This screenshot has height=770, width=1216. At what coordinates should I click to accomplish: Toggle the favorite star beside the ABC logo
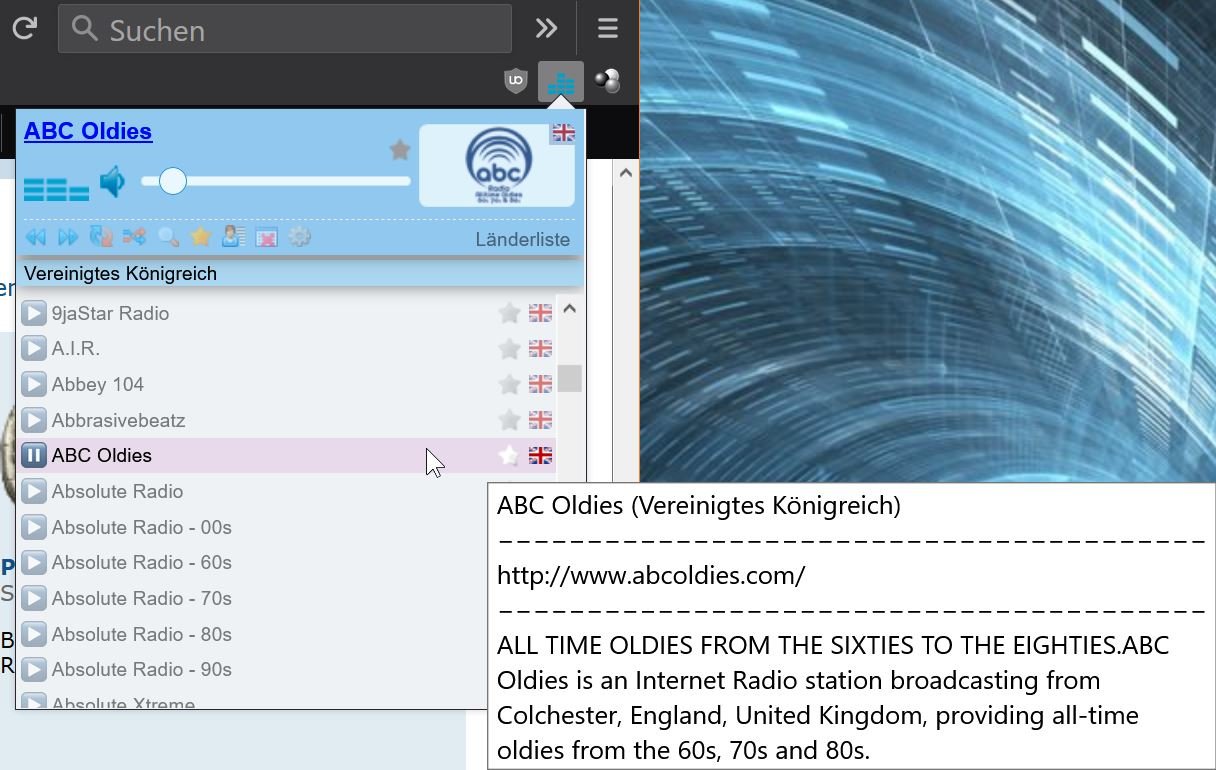[x=400, y=150]
